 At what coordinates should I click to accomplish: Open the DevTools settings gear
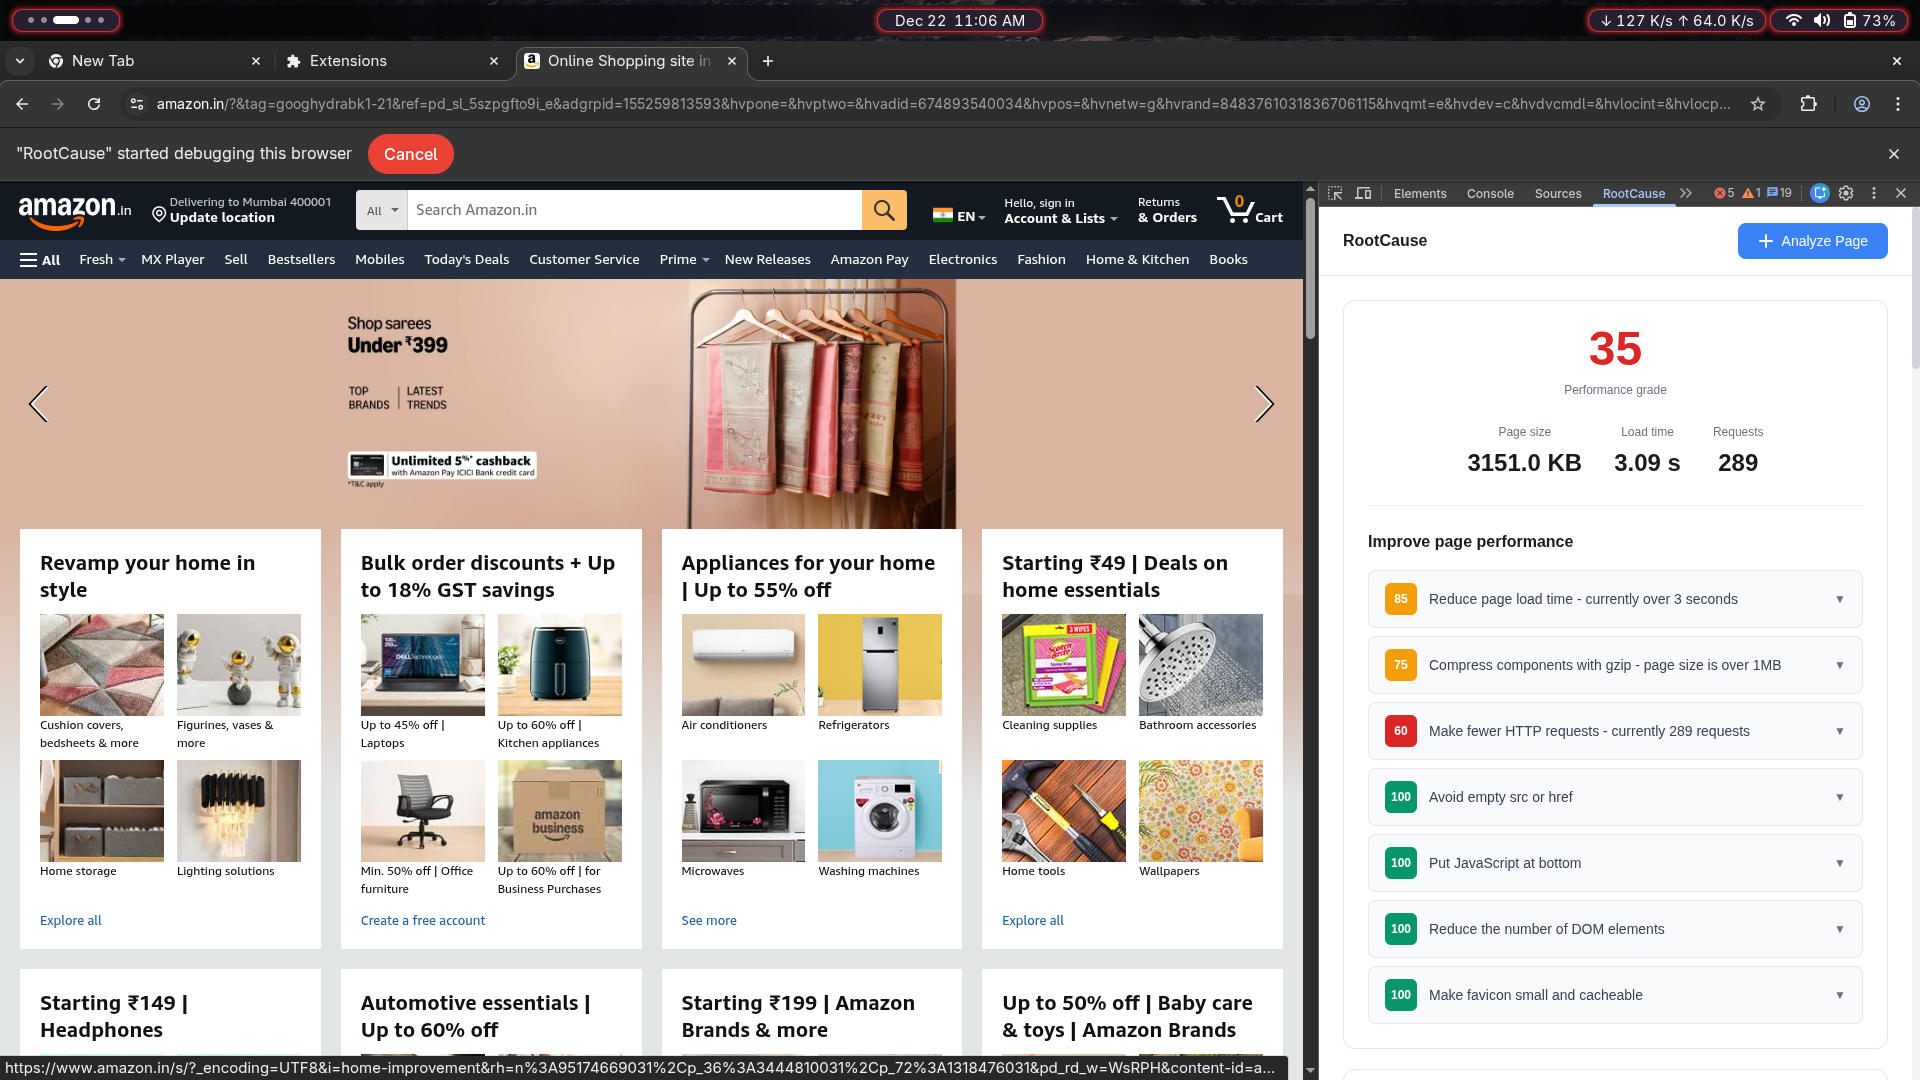(1846, 193)
